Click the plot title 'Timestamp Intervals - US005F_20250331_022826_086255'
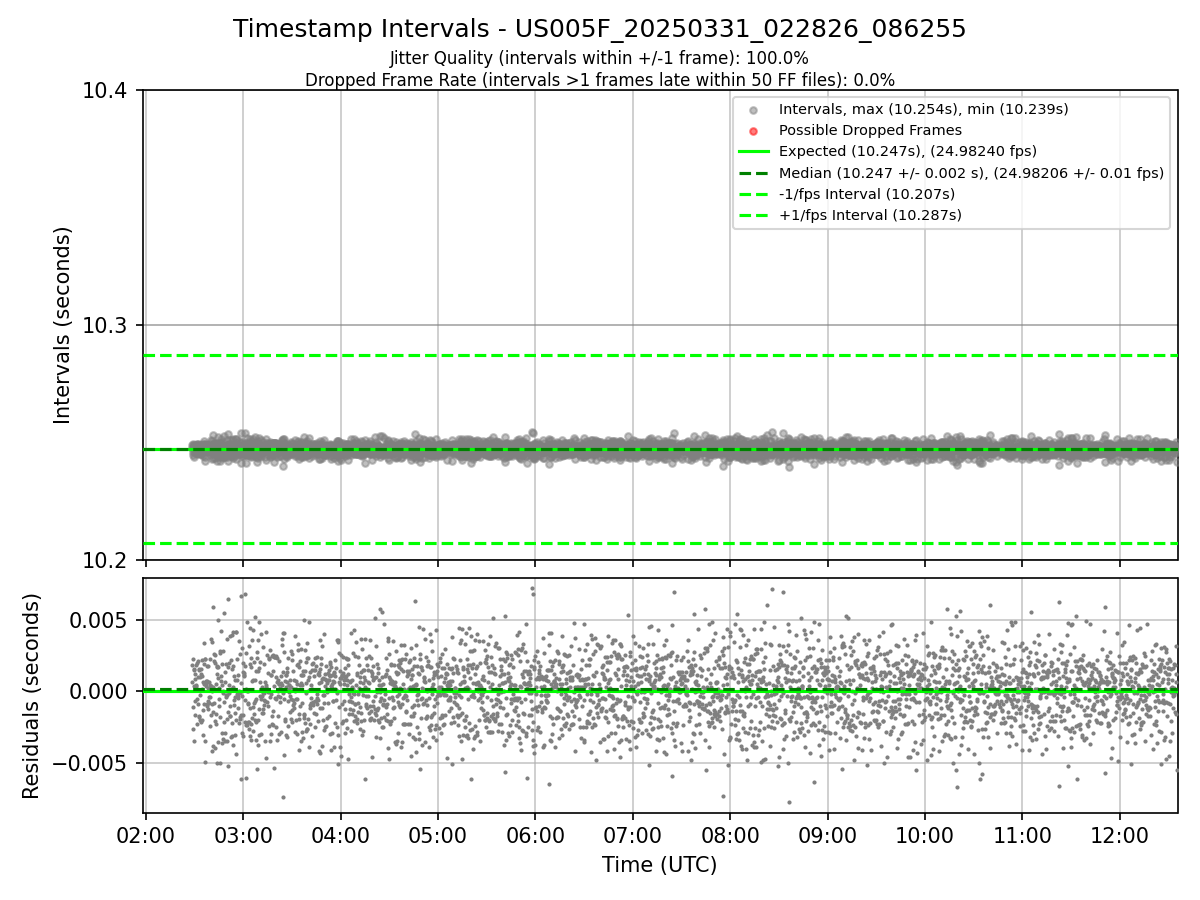The image size is (1200, 900). [x=600, y=29]
